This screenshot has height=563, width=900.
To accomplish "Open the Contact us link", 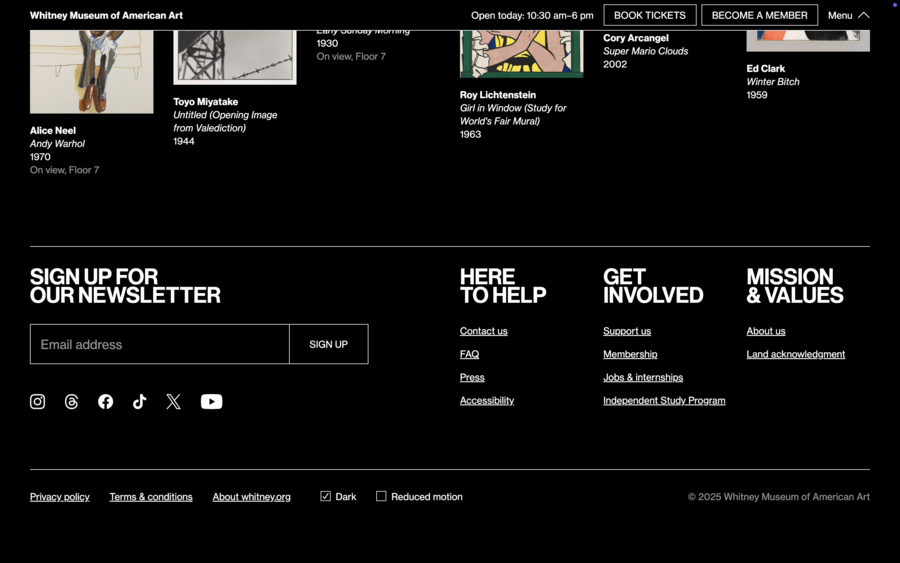I will 483,331.
